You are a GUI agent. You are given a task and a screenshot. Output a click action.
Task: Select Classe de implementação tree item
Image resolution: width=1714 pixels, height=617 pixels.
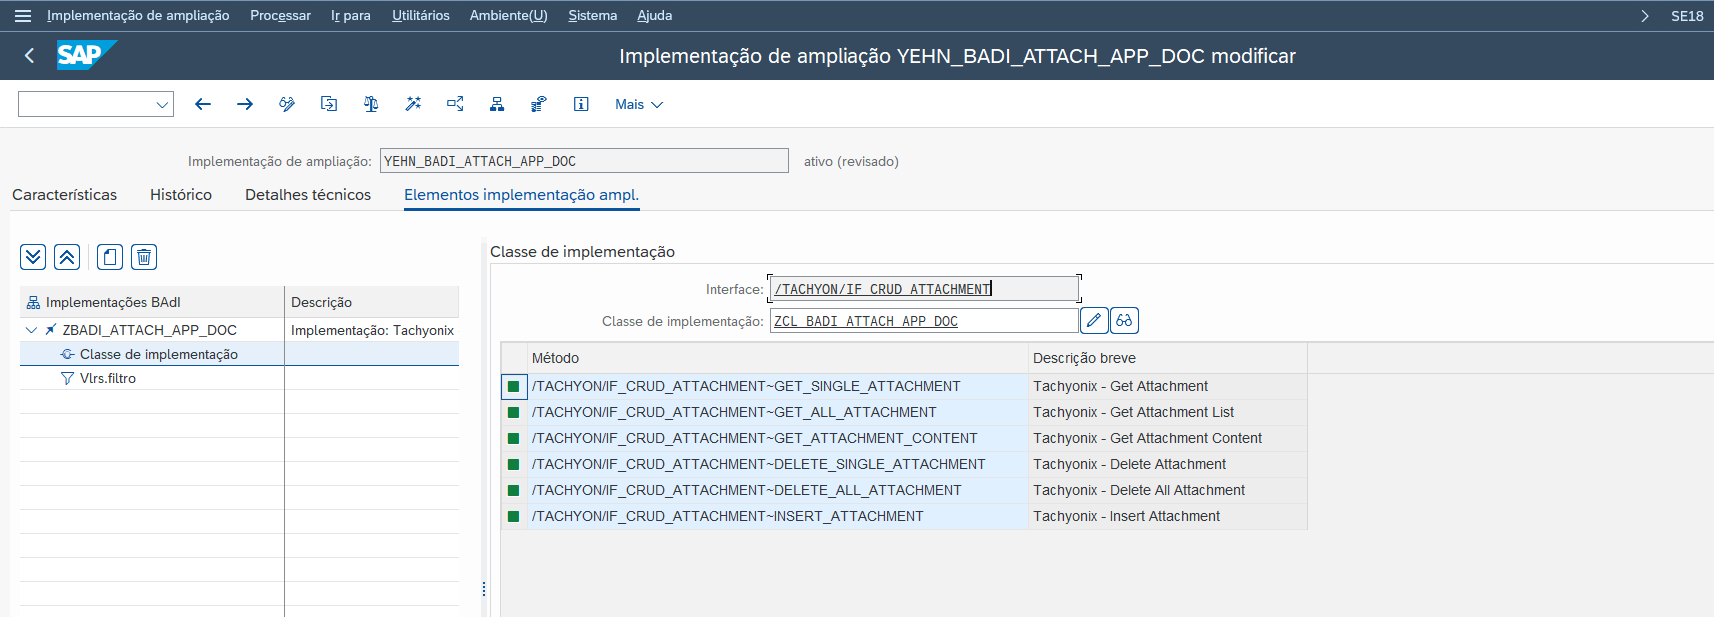[159, 354]
